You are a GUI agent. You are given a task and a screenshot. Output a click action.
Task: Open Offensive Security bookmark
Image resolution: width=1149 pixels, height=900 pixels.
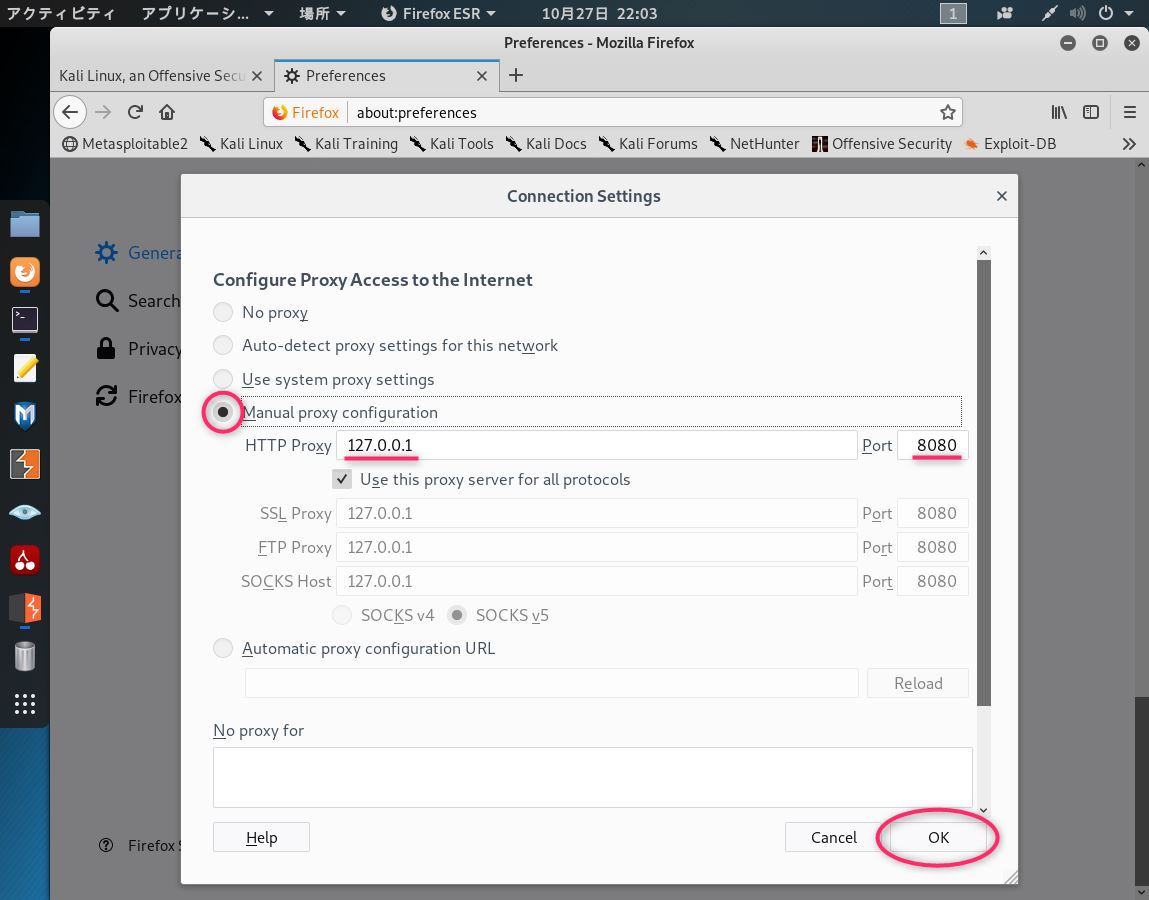click(x=882, y=144)
